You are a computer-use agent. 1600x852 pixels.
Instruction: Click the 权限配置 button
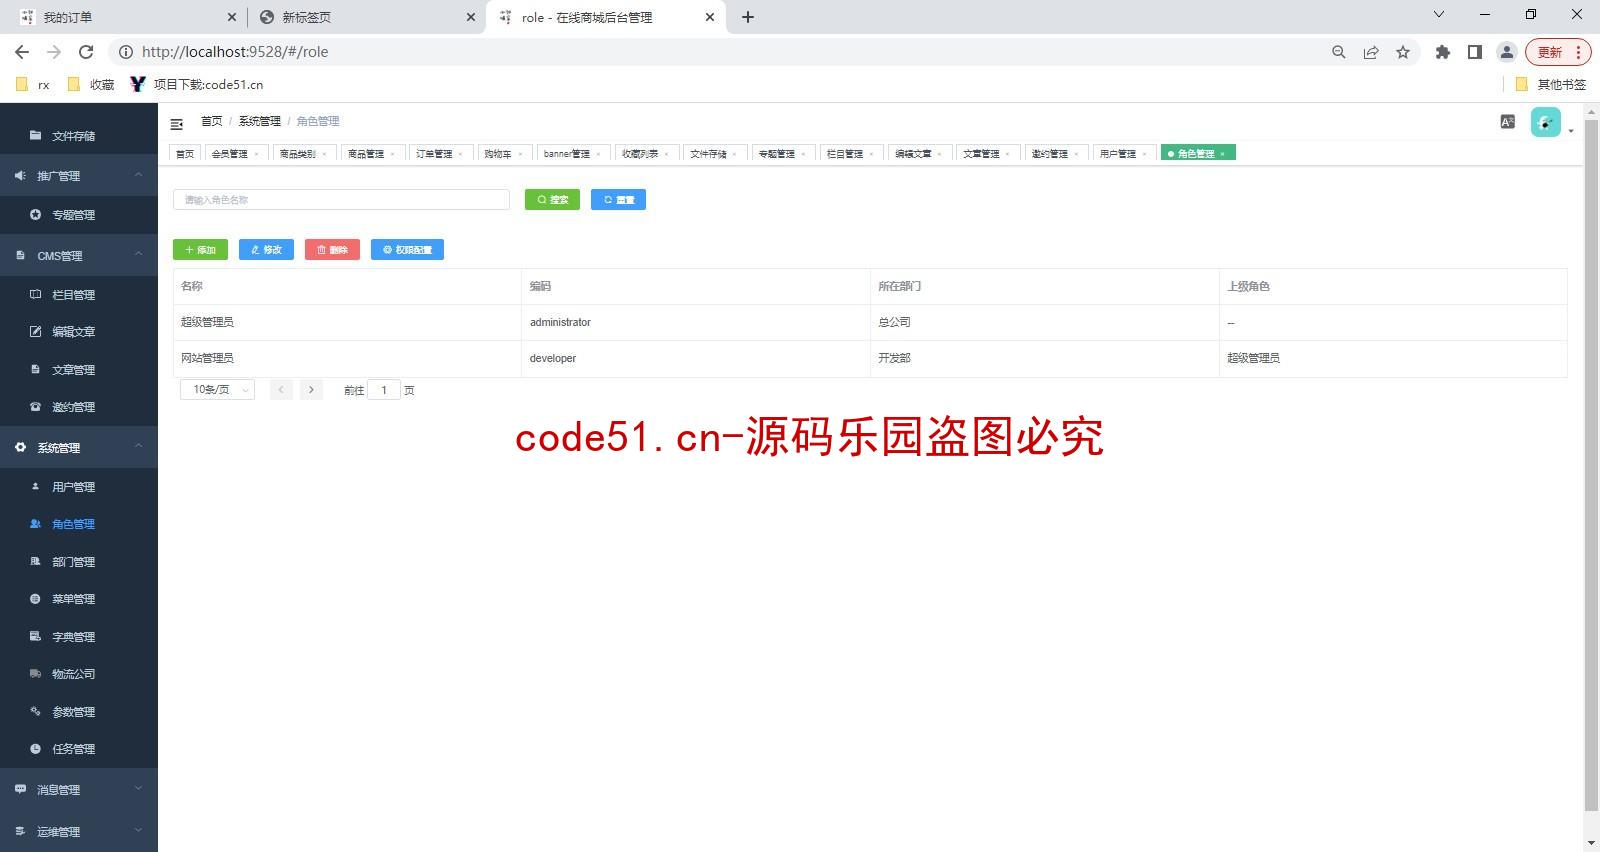[407, 250]
